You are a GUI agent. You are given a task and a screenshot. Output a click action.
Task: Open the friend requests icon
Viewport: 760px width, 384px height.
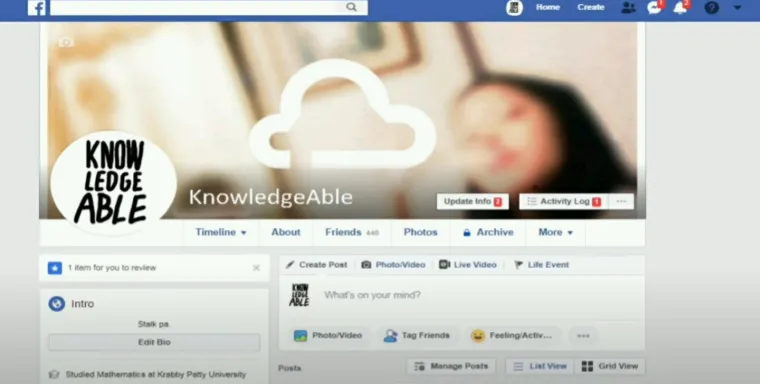point(628,7)
